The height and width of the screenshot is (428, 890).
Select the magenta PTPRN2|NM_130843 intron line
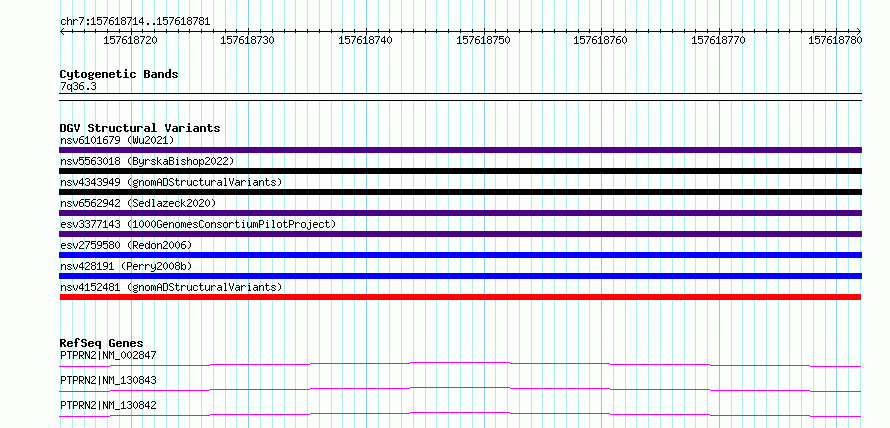click(461, 389)
